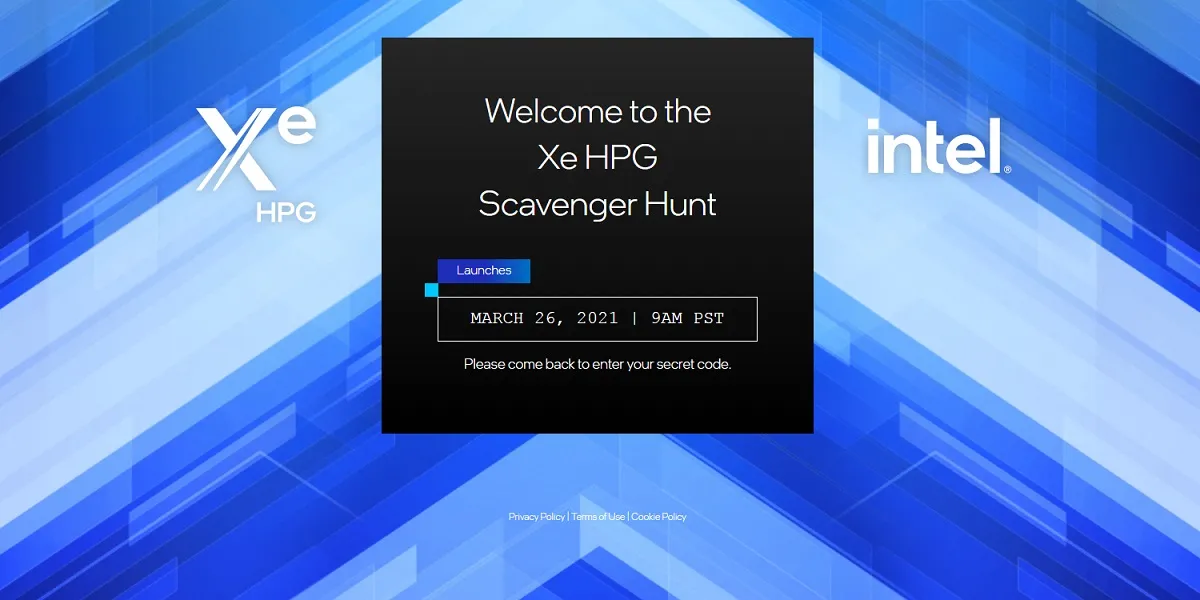Open the Cookie Policy link

click(659, 517)
